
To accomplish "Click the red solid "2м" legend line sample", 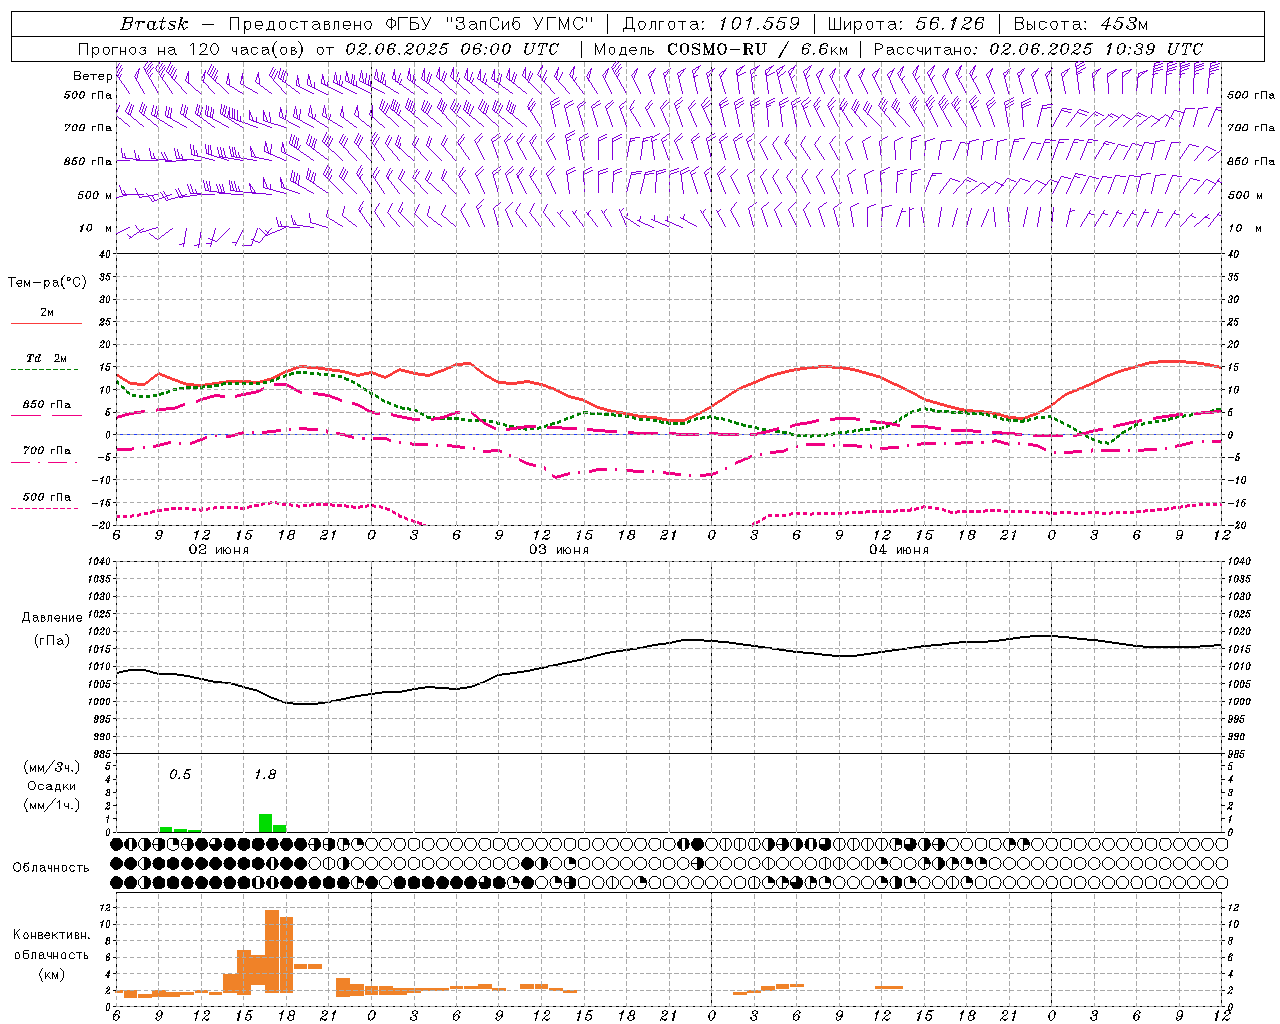I will pyautogui.click(x=46, y=323).
